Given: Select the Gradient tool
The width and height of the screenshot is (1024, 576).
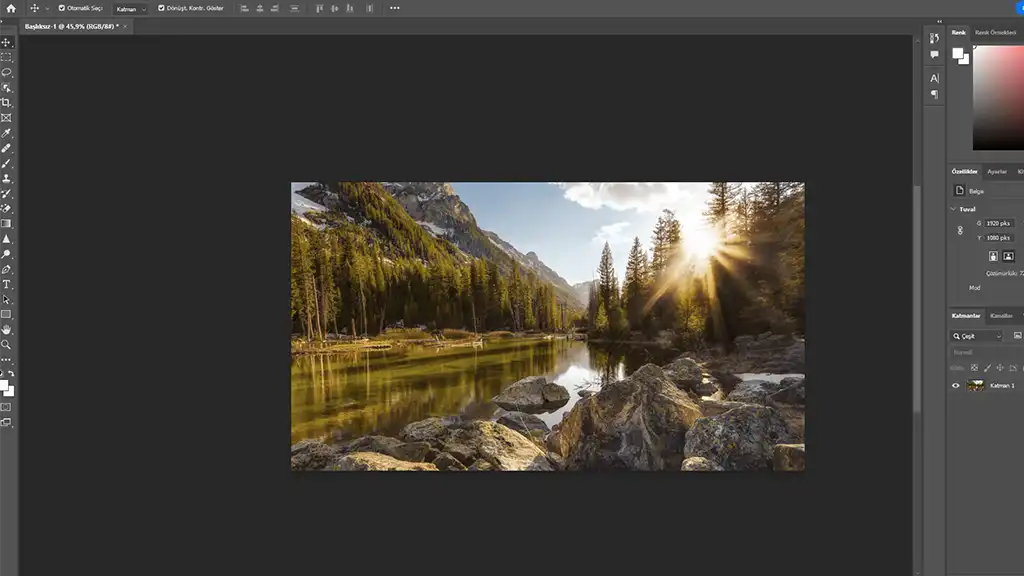Looking at the screenshot, I should point(6,223).
